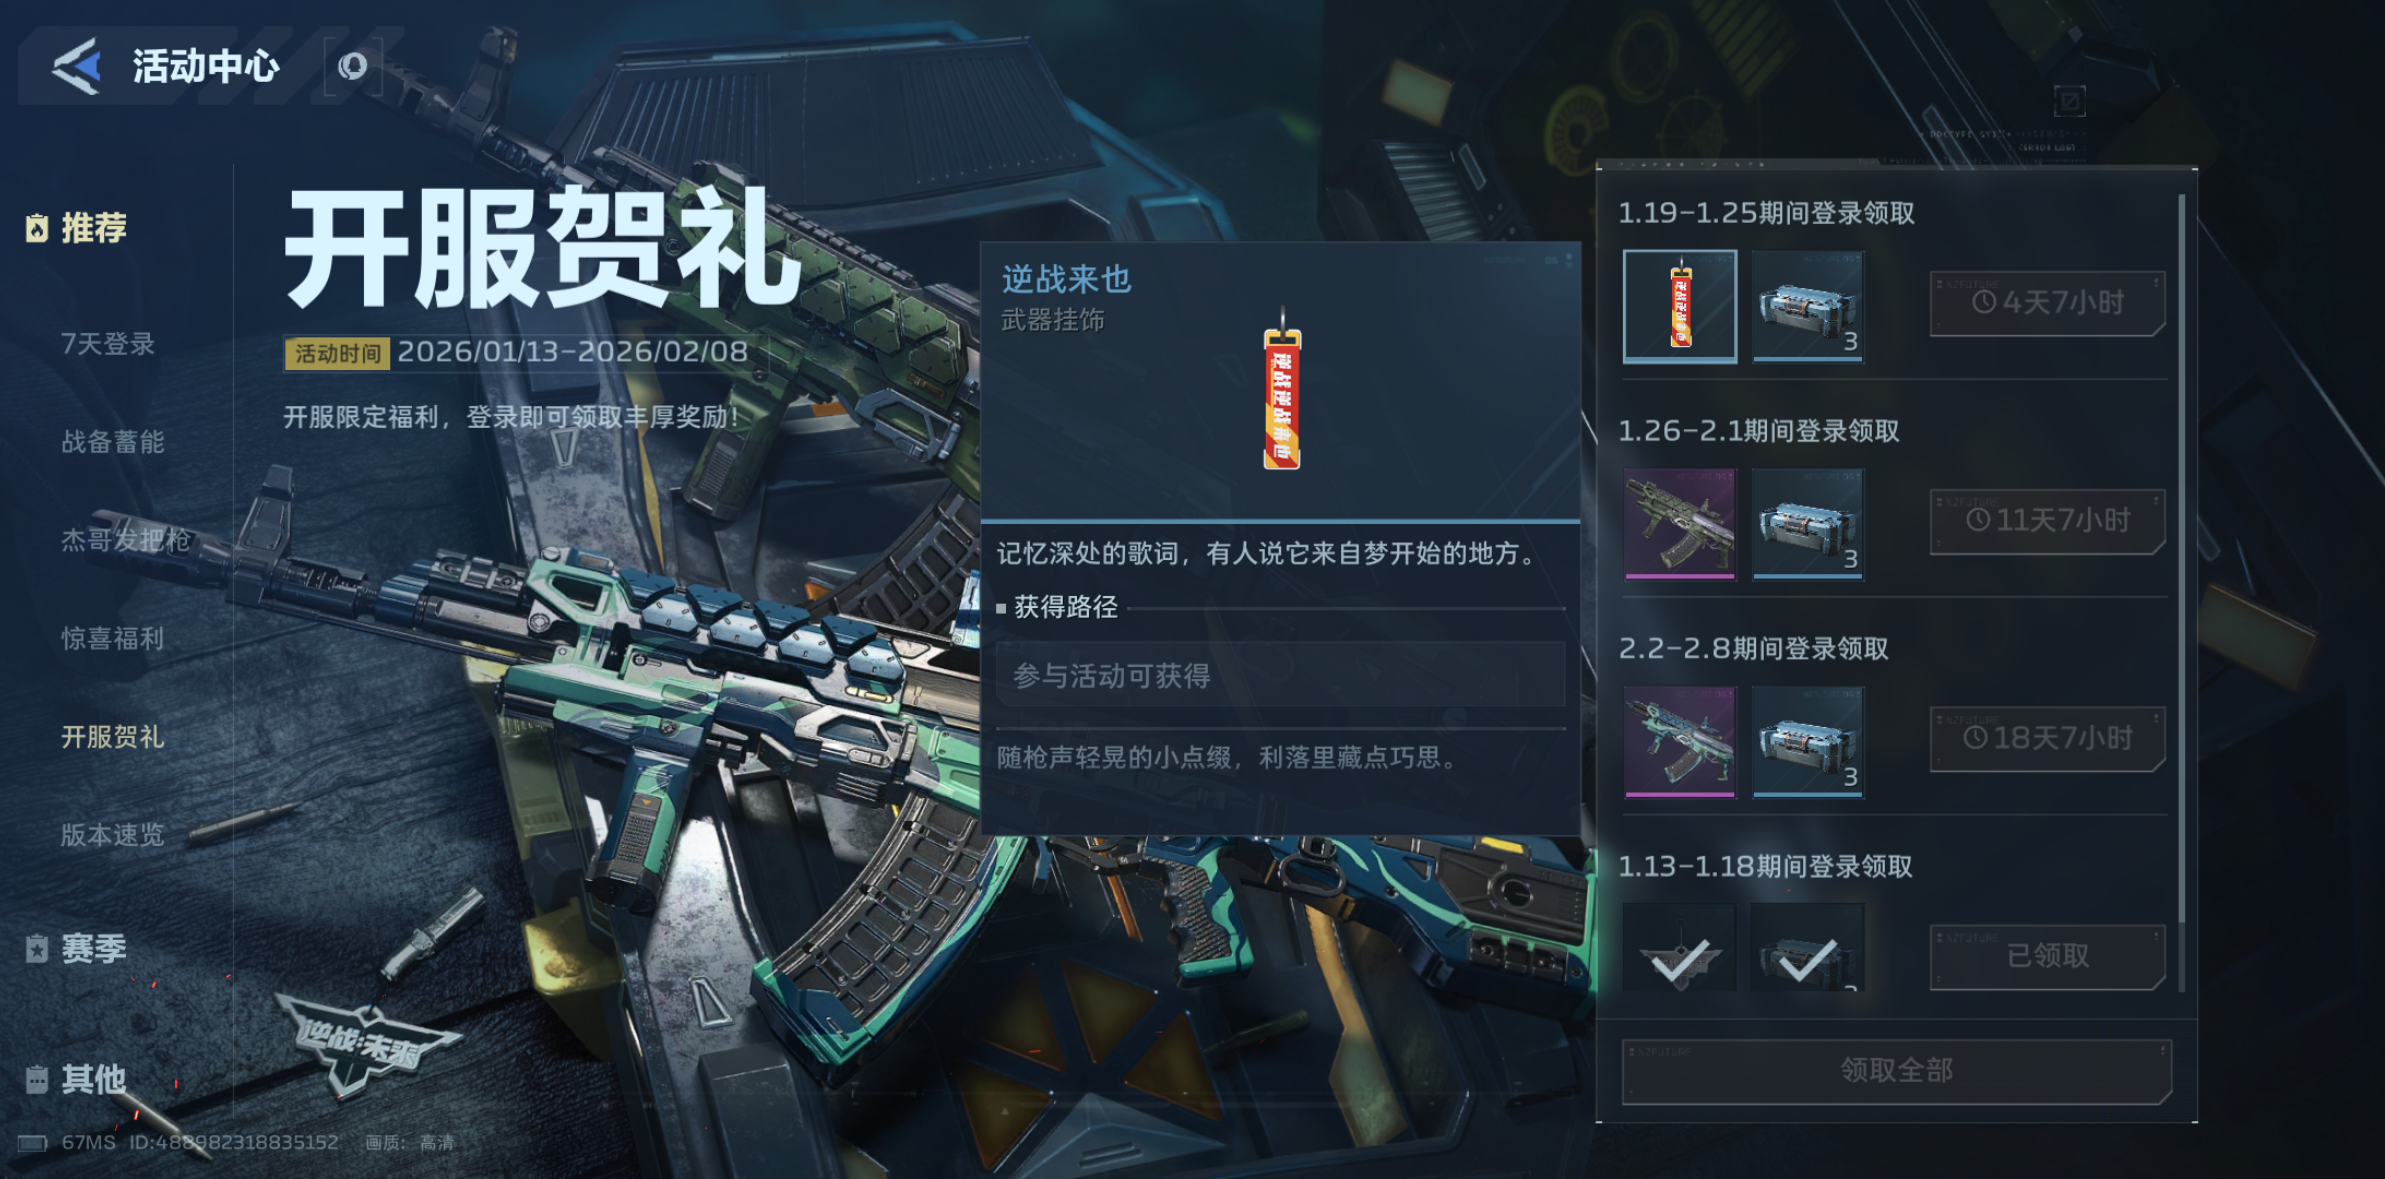The height and width of the screenshot is (1179, 2385).
Task: Select supply crate in 1.19-1.25 rewards
Action: point(1808,306)
